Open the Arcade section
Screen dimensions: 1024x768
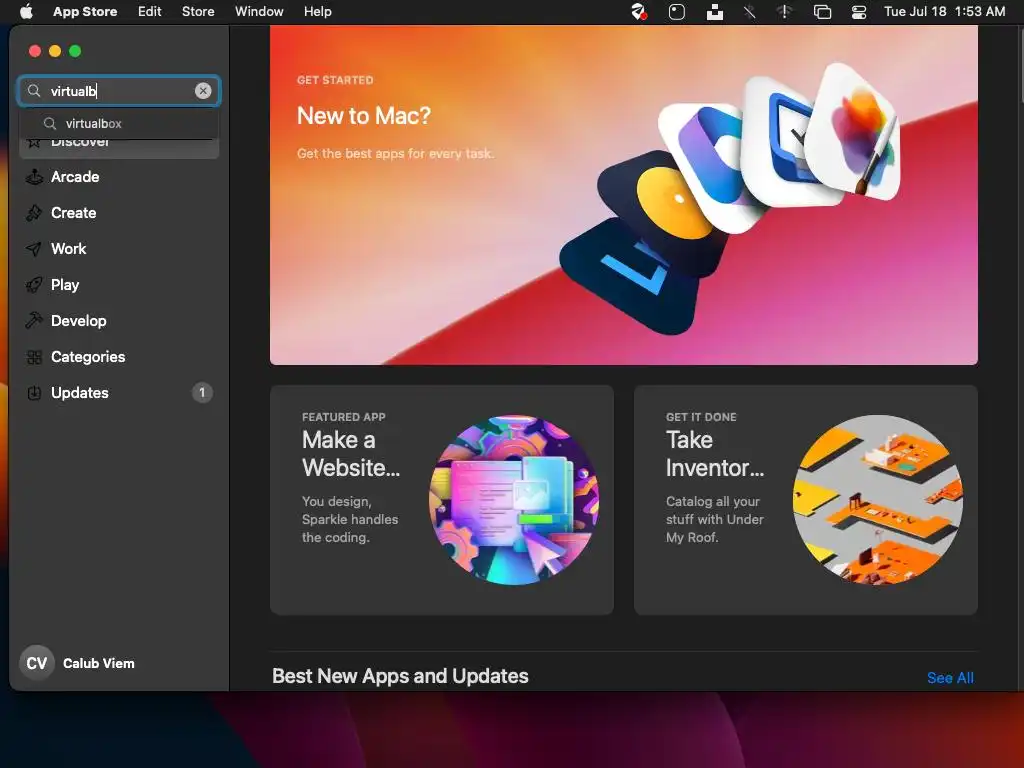coord(119,177)
